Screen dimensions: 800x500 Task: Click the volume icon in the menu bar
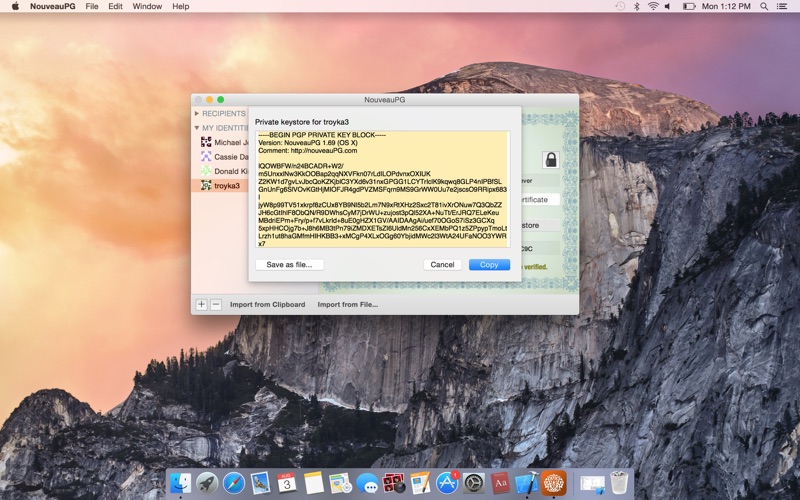668,6
